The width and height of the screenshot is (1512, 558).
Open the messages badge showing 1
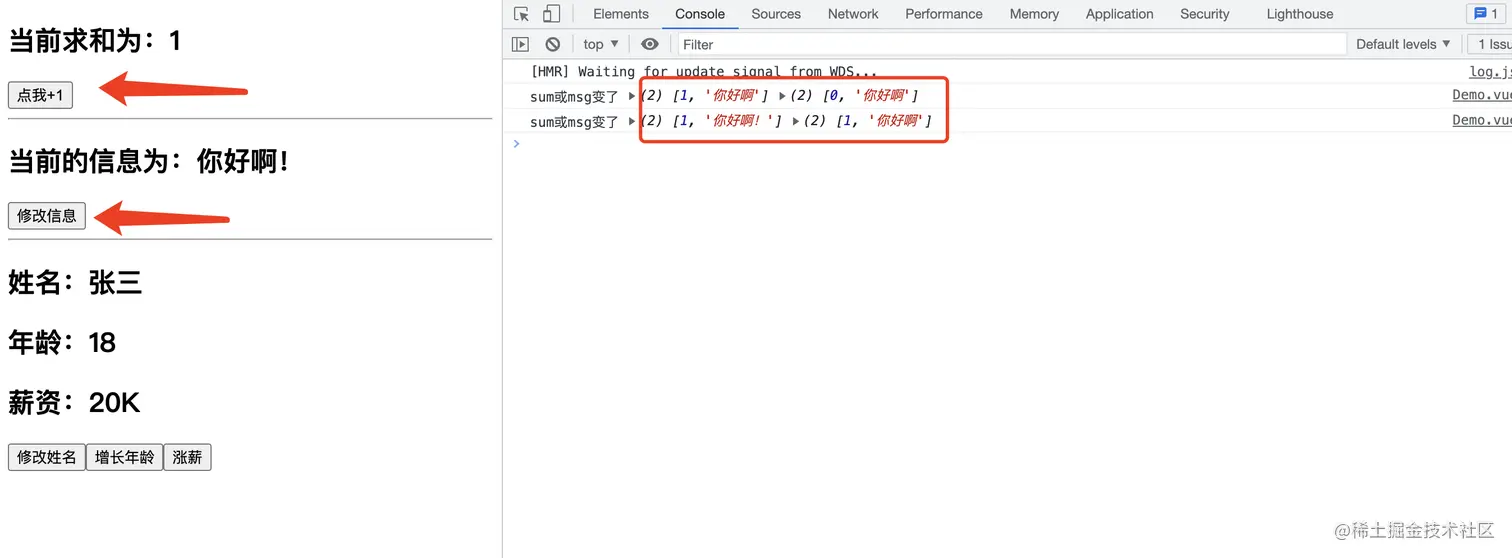pos(1485,14)
